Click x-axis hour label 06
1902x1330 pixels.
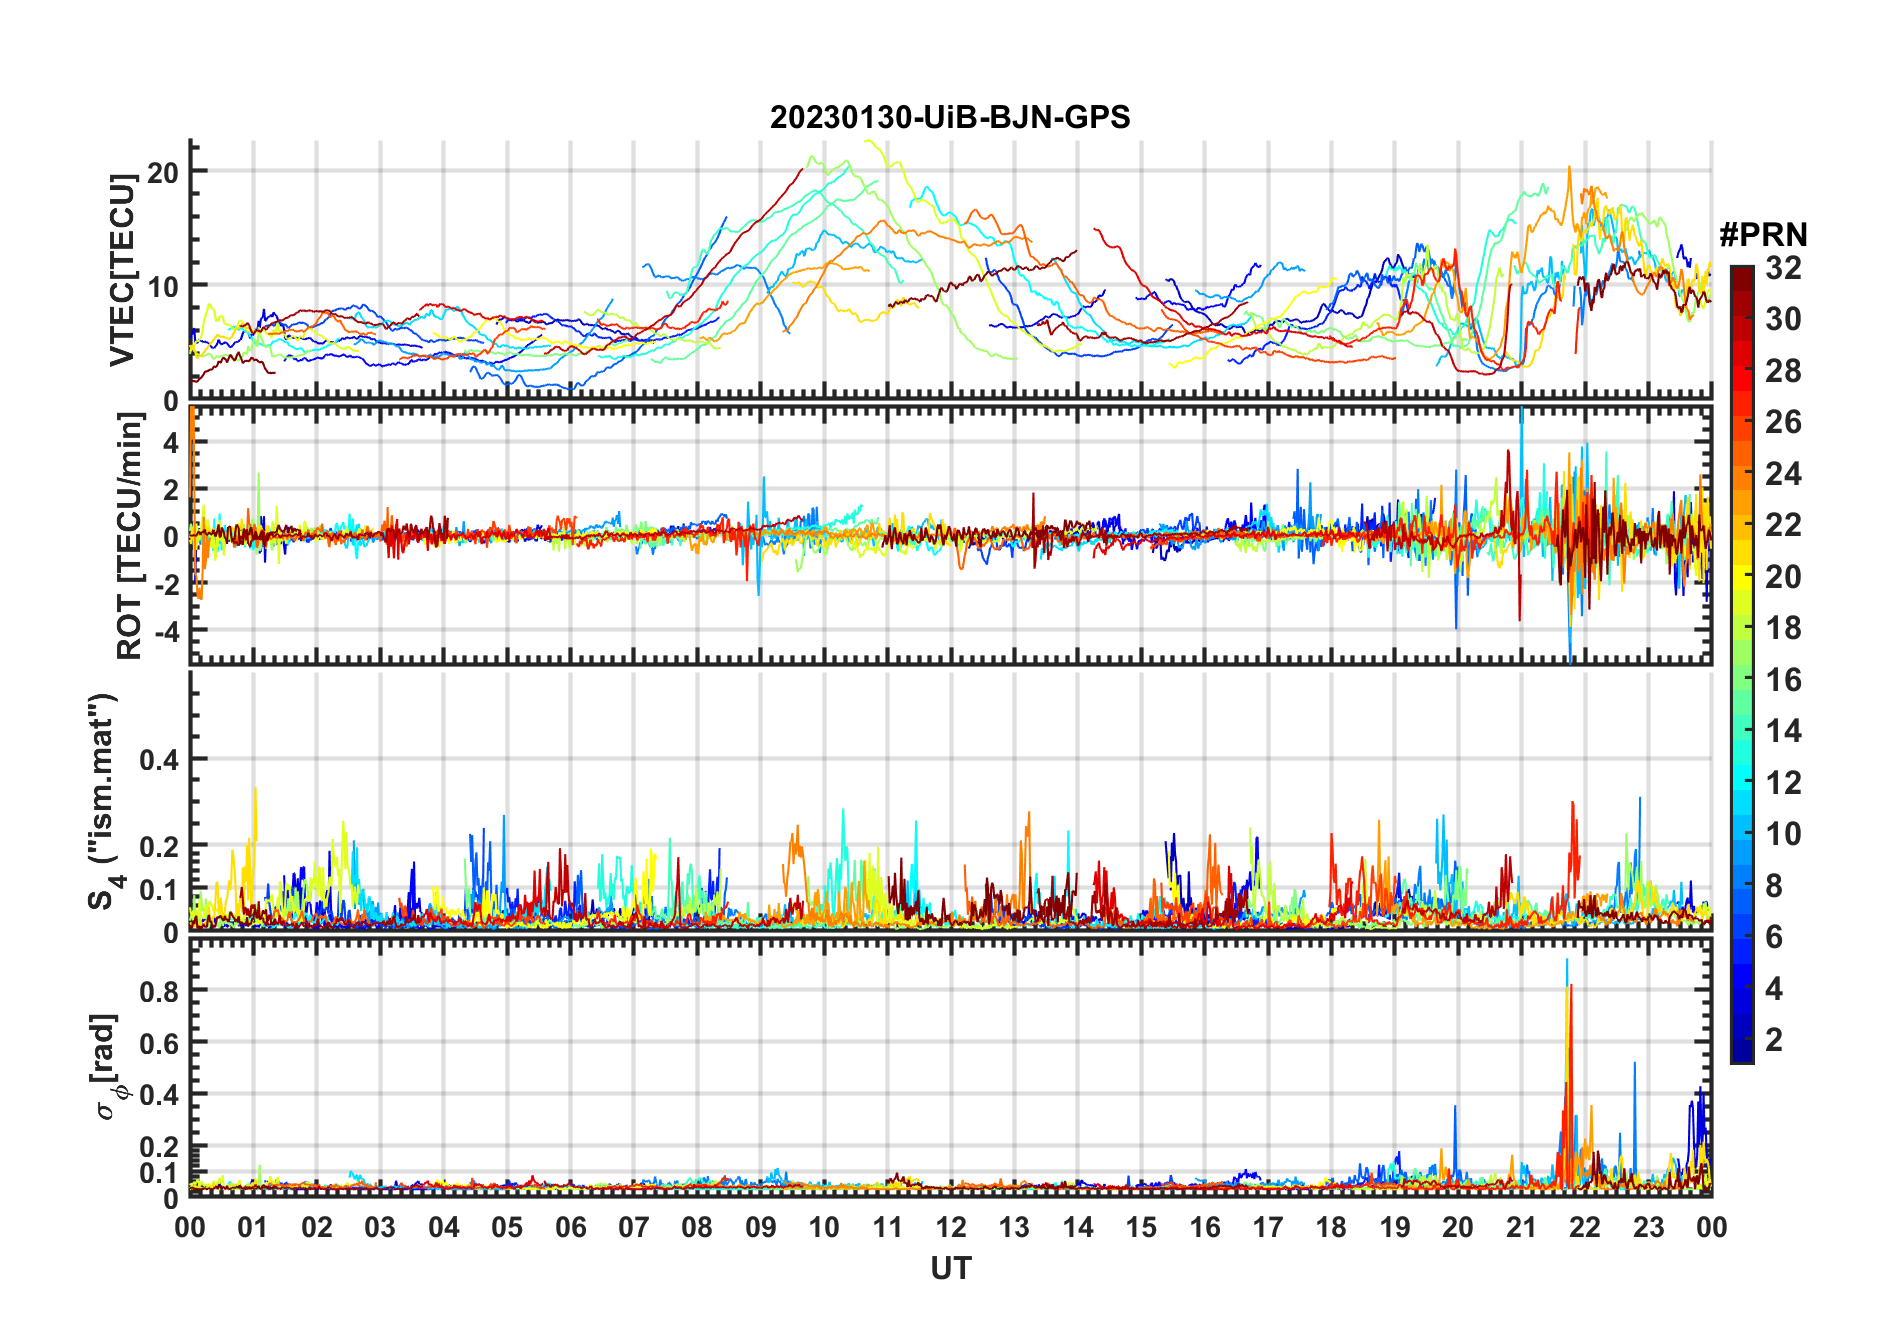click(570, 1227)
